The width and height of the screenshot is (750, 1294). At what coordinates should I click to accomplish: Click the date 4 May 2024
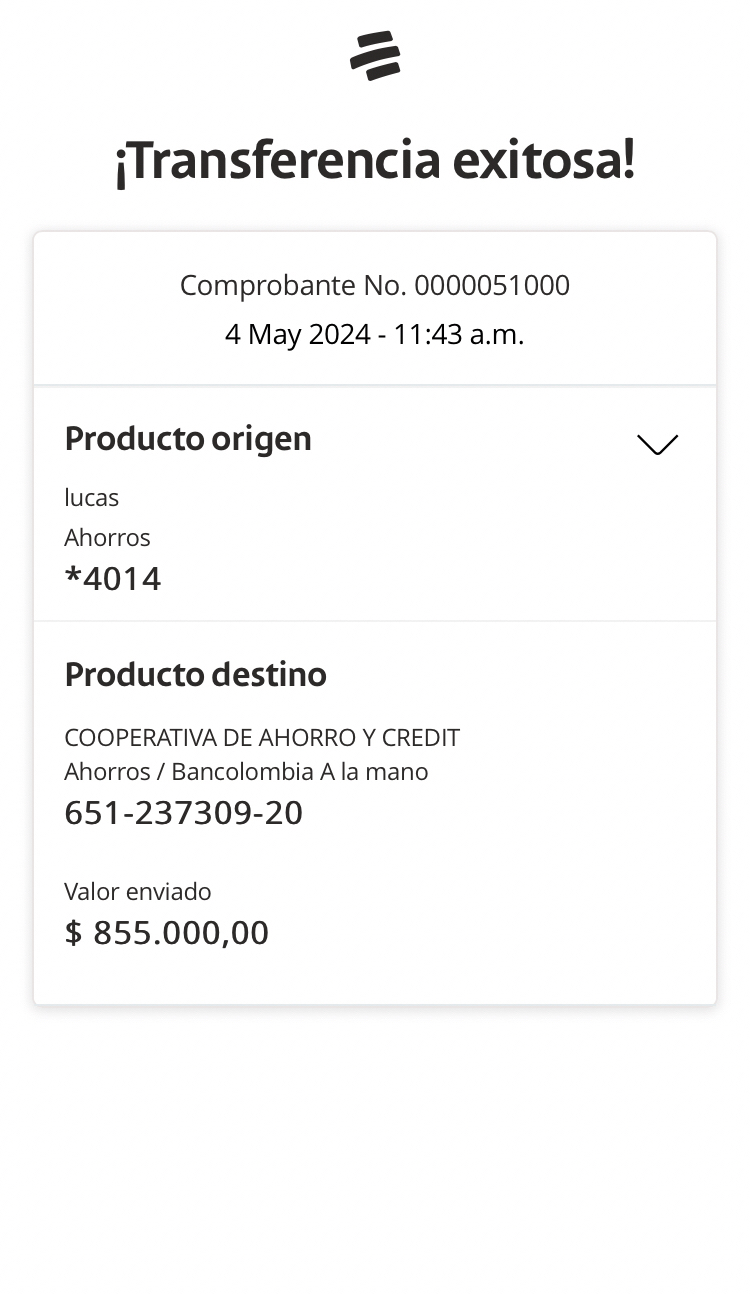[x=297, y=334]
